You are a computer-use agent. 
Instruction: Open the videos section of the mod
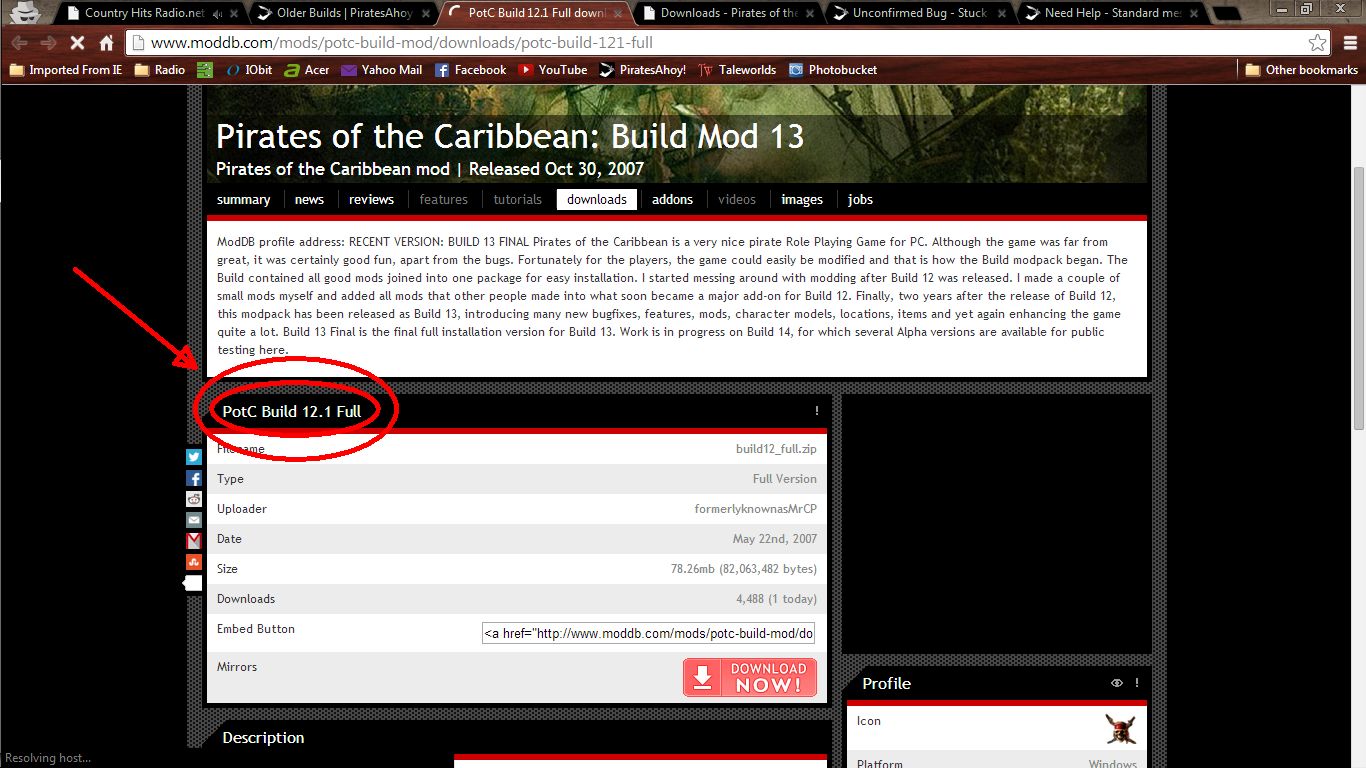click(737, 199)
